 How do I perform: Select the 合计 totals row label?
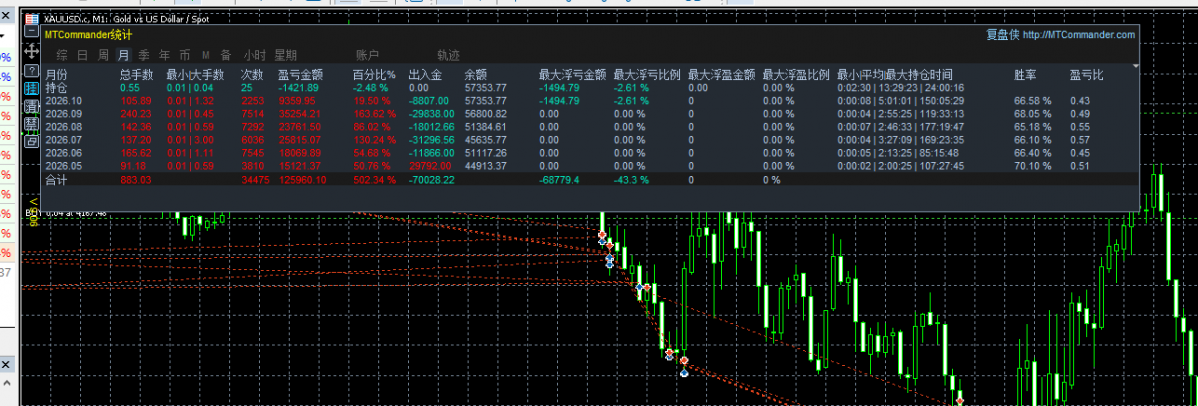coord(57,180)
